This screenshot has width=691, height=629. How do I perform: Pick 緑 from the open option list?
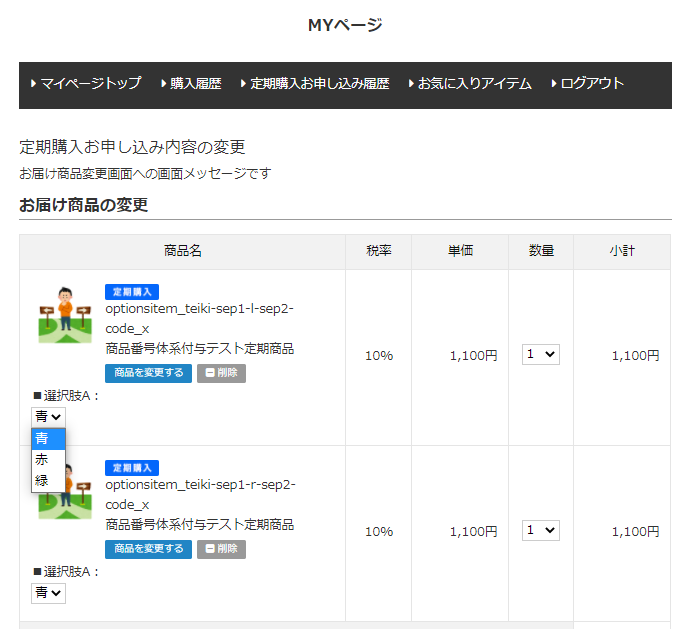(x=48, y=480)
